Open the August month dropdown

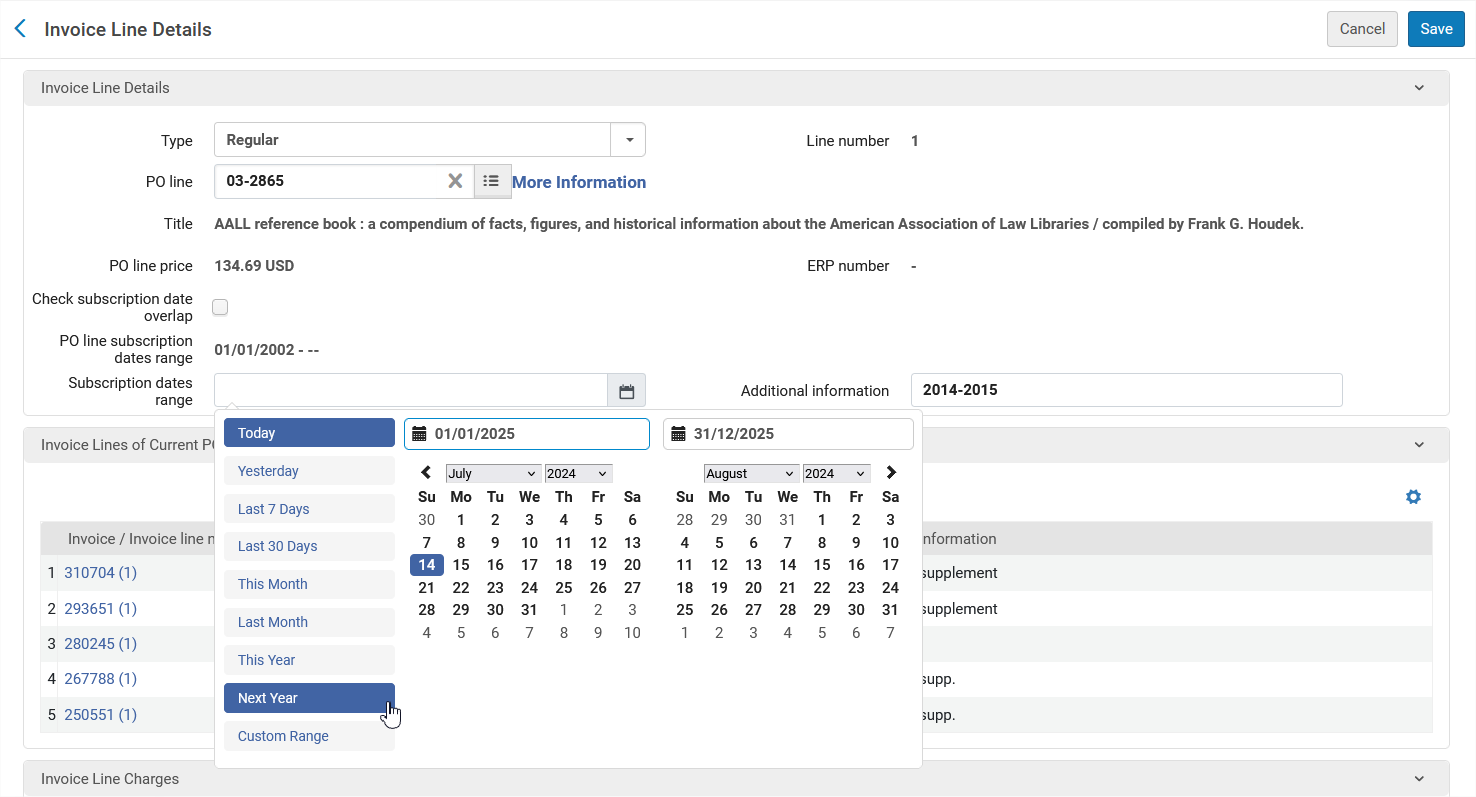point(751,474)
